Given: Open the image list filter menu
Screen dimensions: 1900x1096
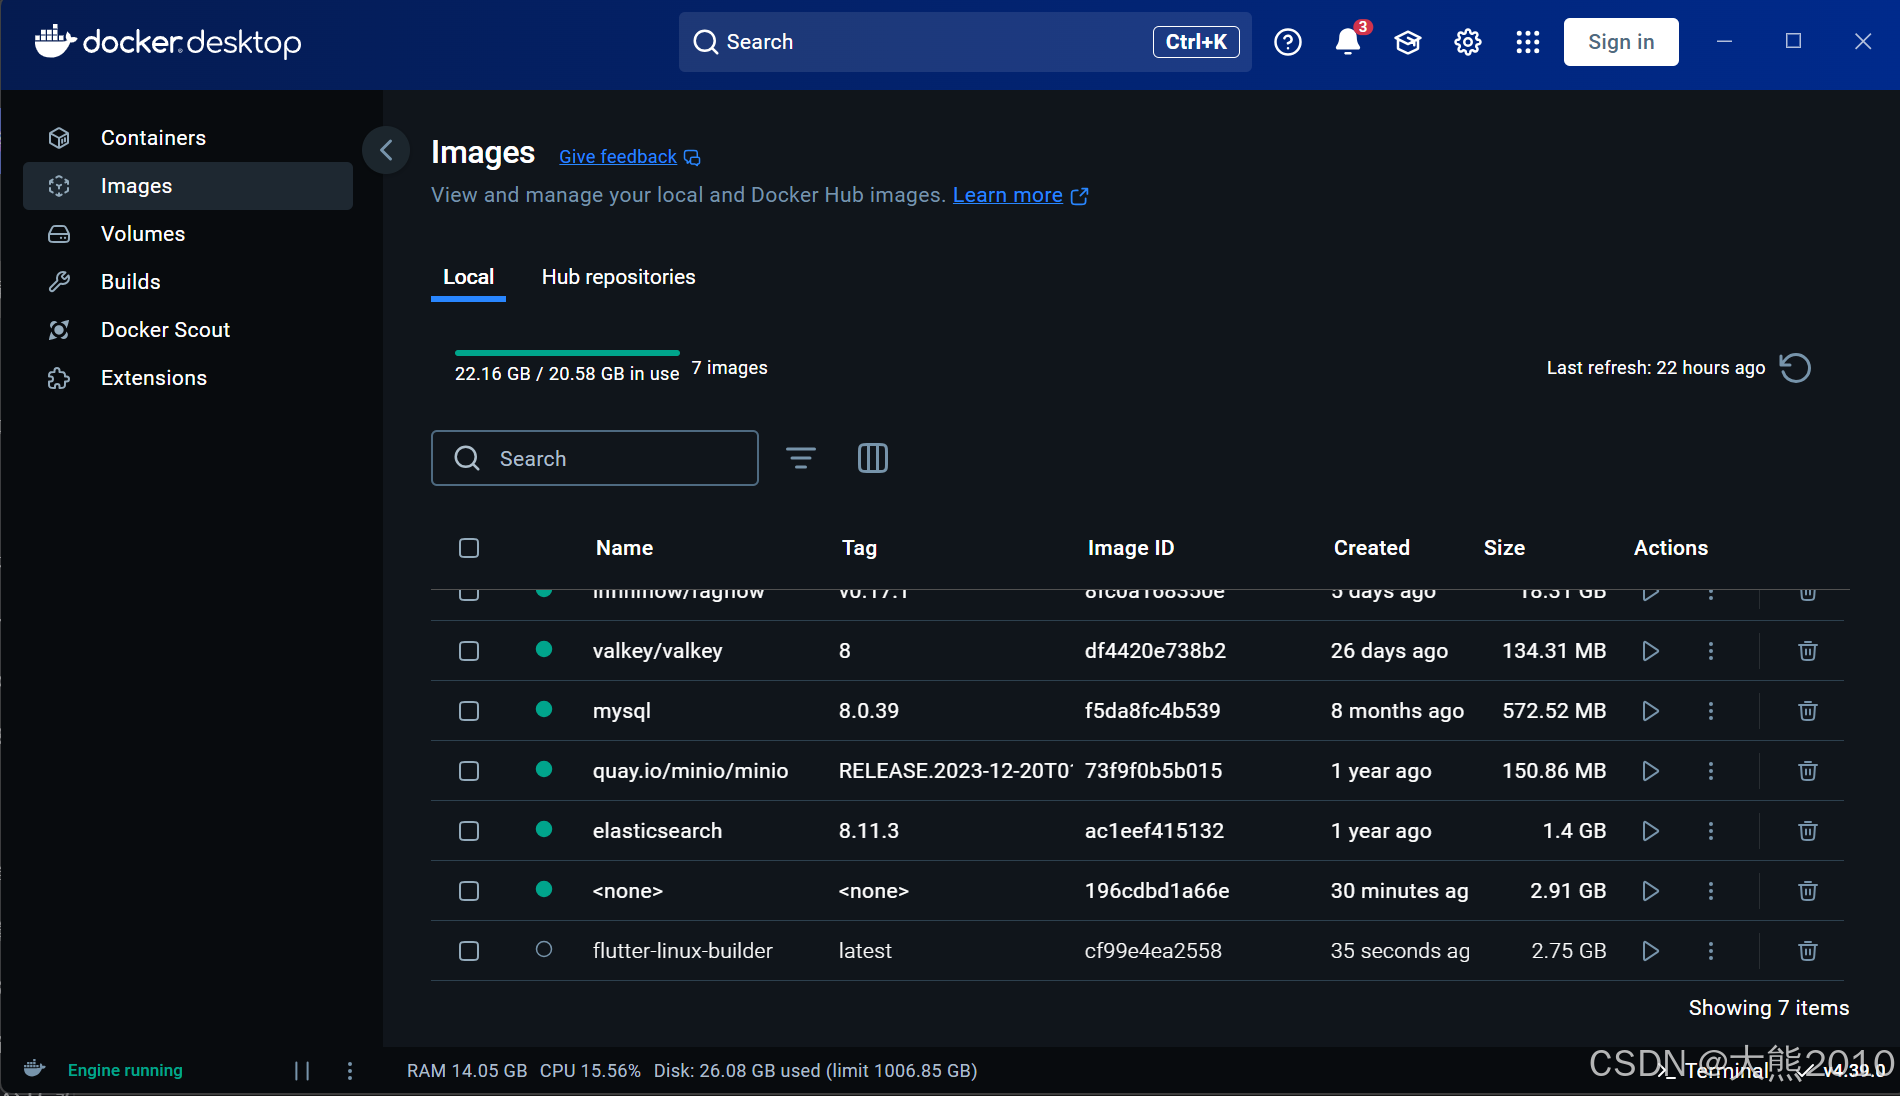Looking at the screenshot, I should pyautogui.click(x=800, y=458).
